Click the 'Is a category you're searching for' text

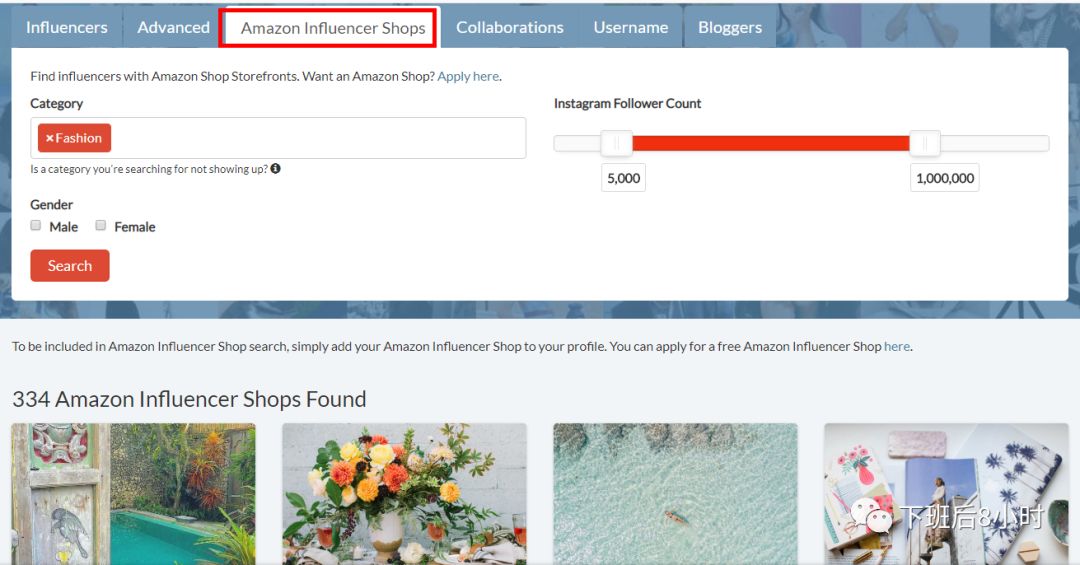[149, 170]
